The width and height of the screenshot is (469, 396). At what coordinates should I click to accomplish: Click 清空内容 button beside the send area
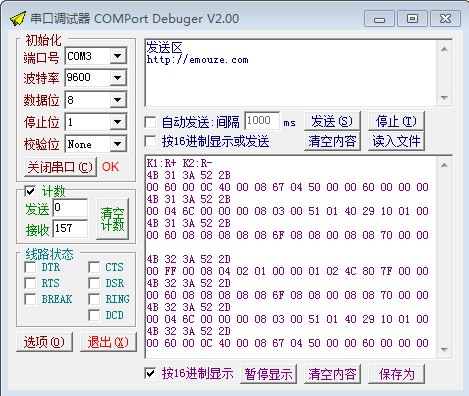click(332, 141)
